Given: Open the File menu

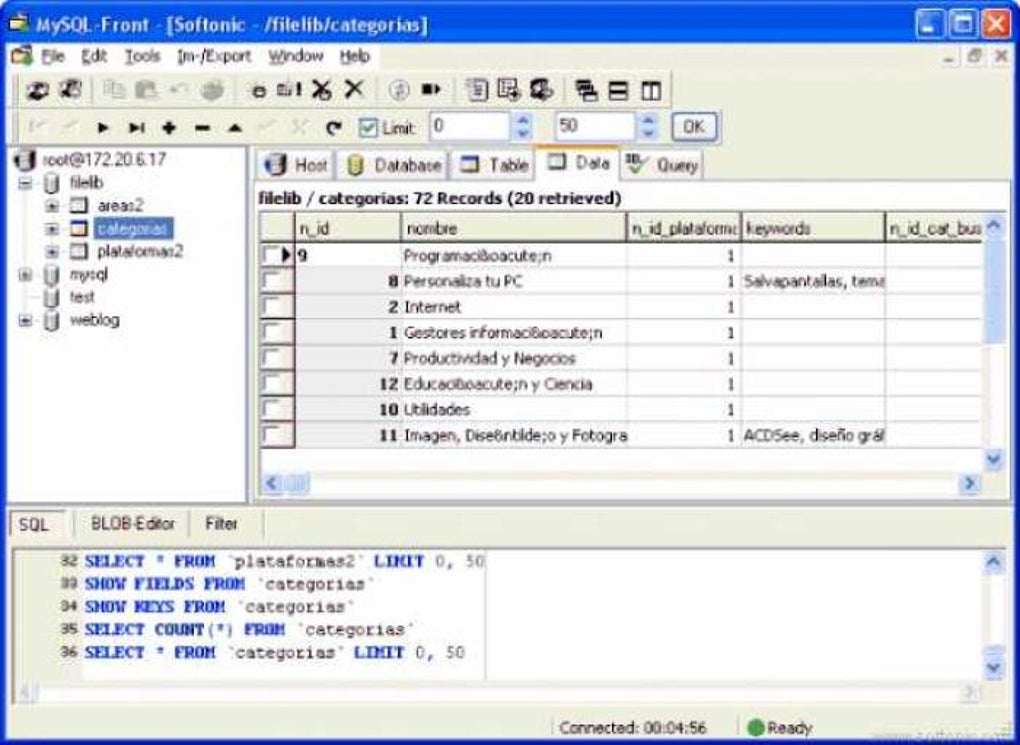Looking at the screenshot, I should 53,57.
